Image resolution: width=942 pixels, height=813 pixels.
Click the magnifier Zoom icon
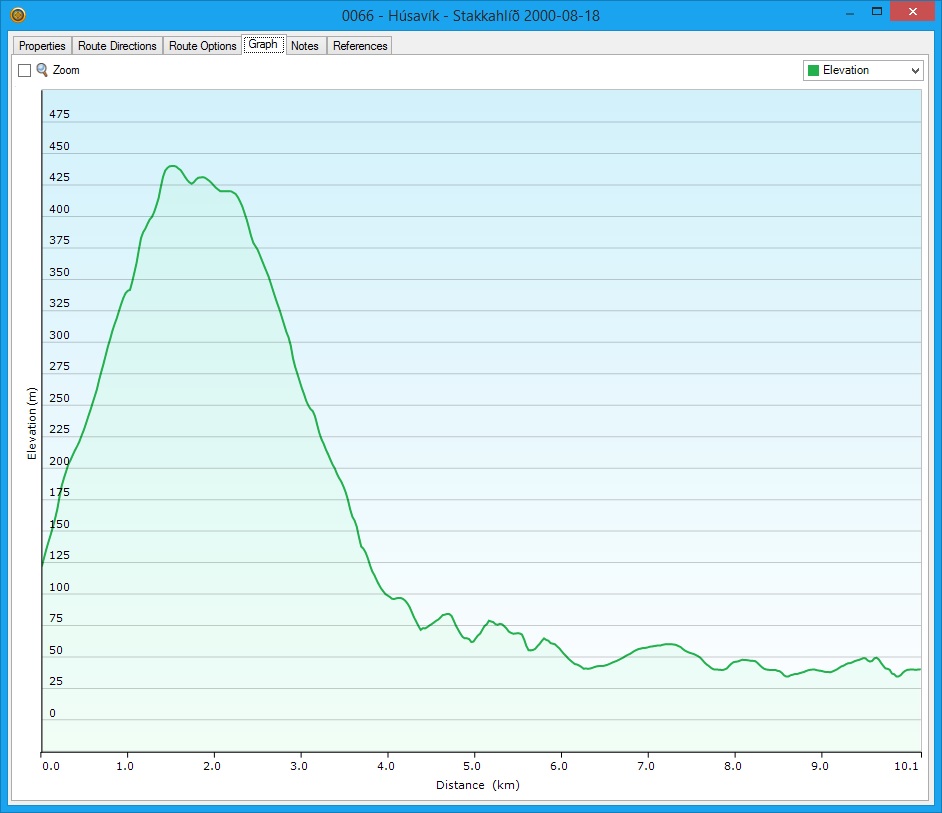pyautogui.click(x=42, y=70)
